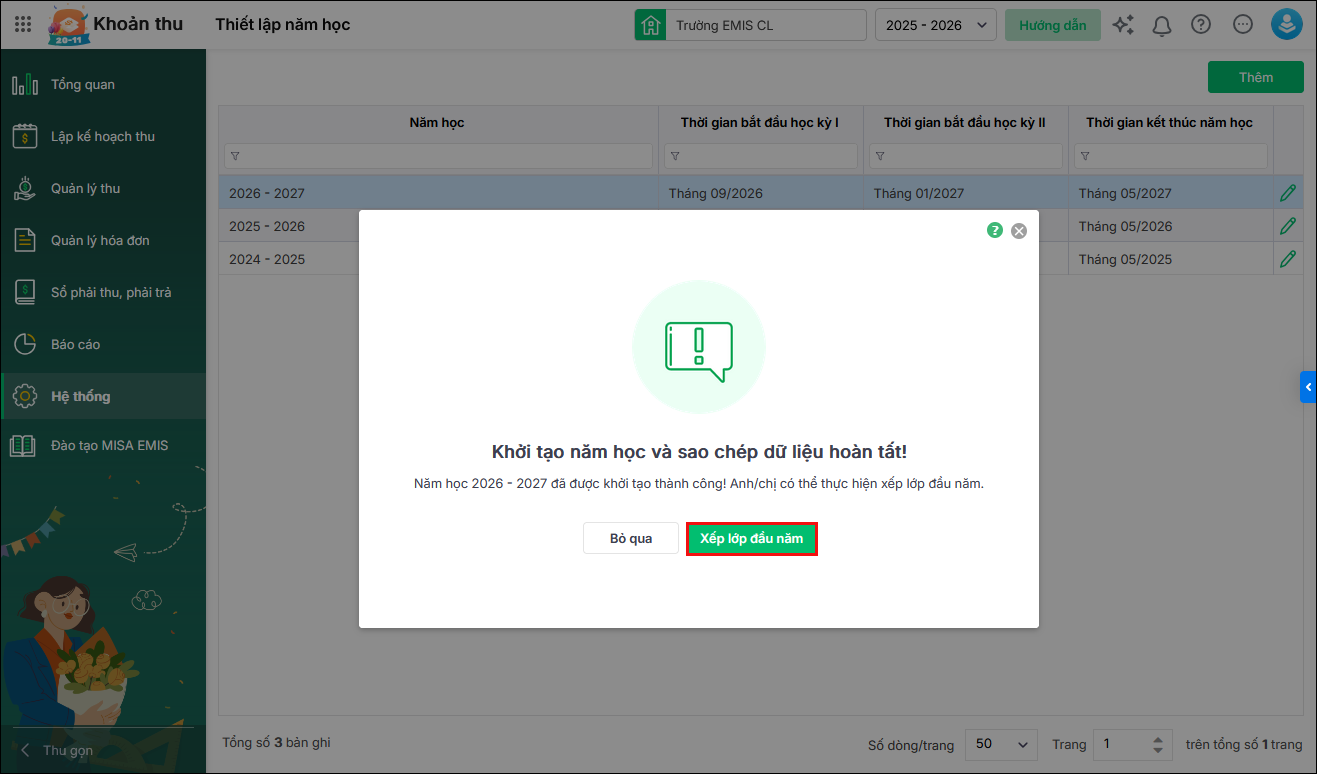This screenshot has height=774, width=1317.
Task: Open the rows per page dropdown
Action: point(1001,744)
